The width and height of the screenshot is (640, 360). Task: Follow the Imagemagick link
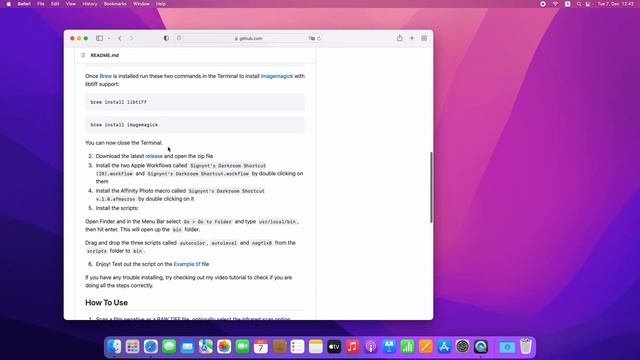click(x=277, y=76)
